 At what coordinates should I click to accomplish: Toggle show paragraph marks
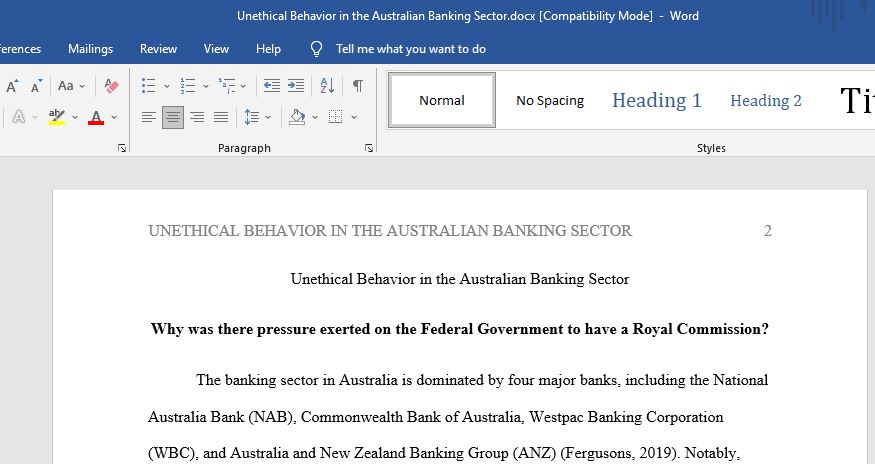(358, 86)
